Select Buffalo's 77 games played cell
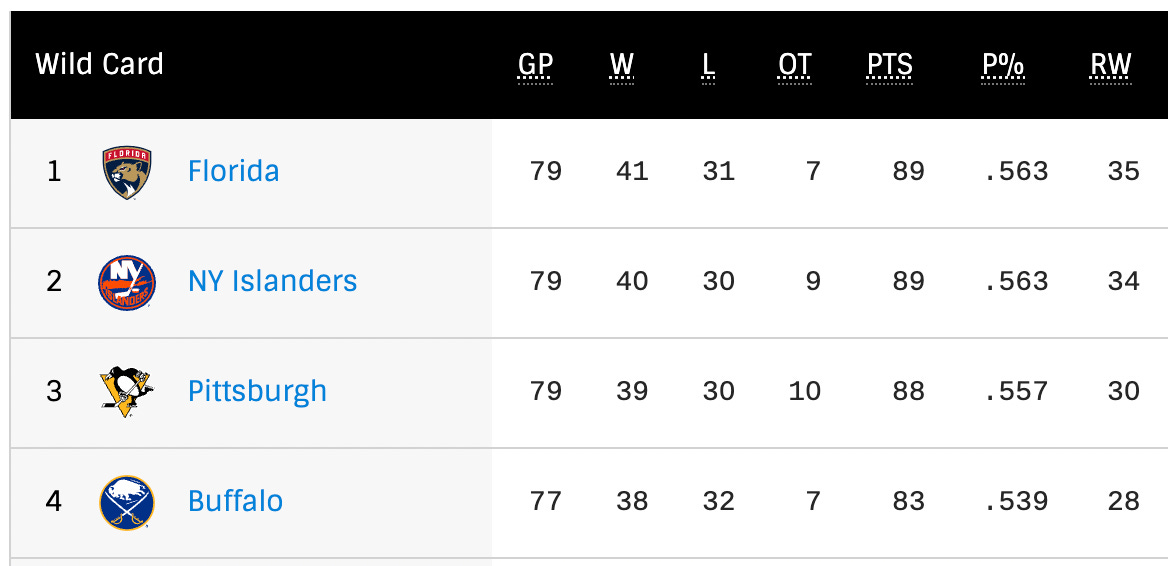 546,500
